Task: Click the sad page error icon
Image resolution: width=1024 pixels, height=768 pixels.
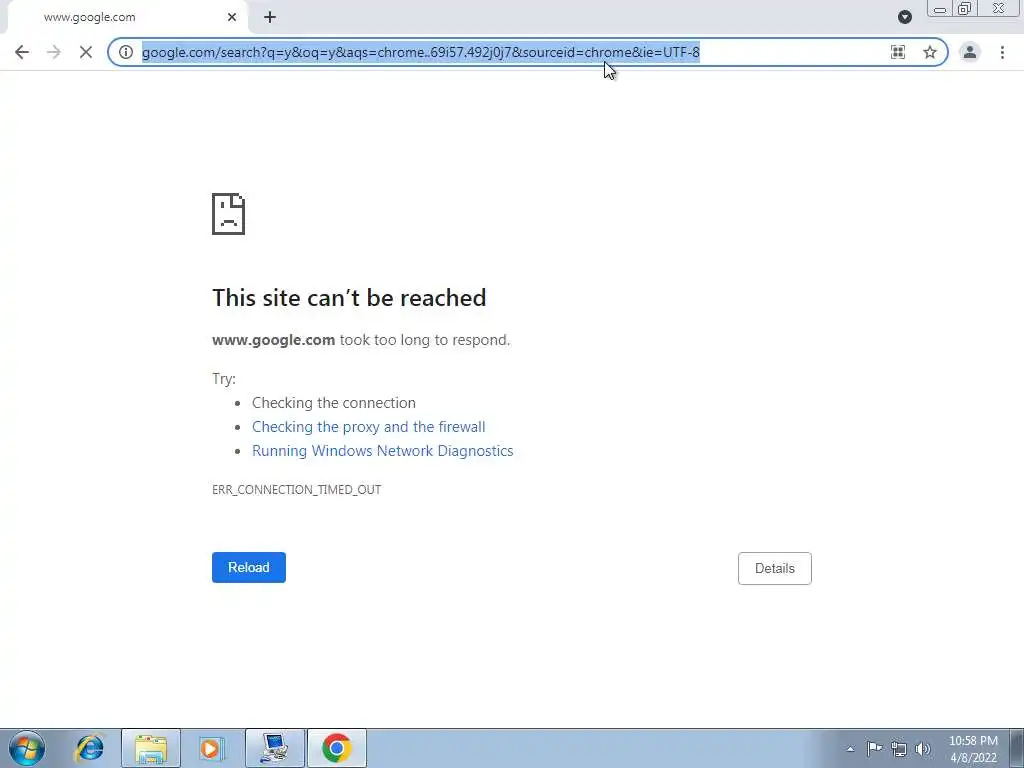Action: click(x=229, y=214)
